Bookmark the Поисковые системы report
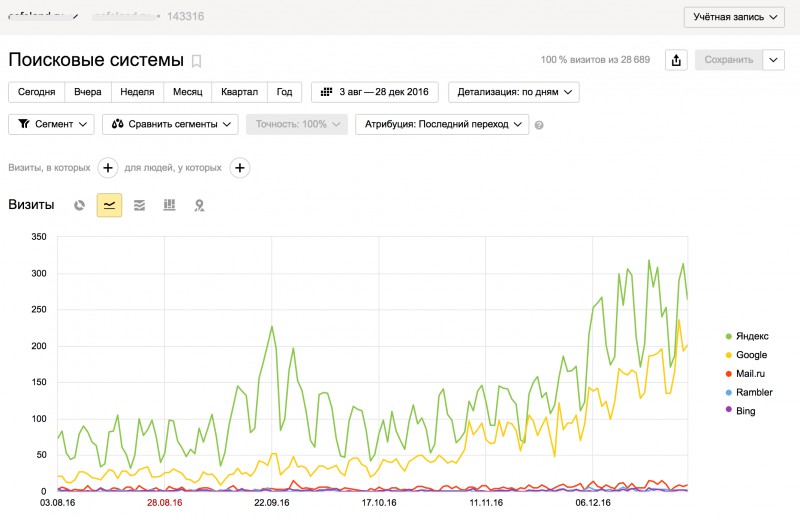Image resolution: width=800 pixels, height=520 pixels. click(x=196, y=61)
